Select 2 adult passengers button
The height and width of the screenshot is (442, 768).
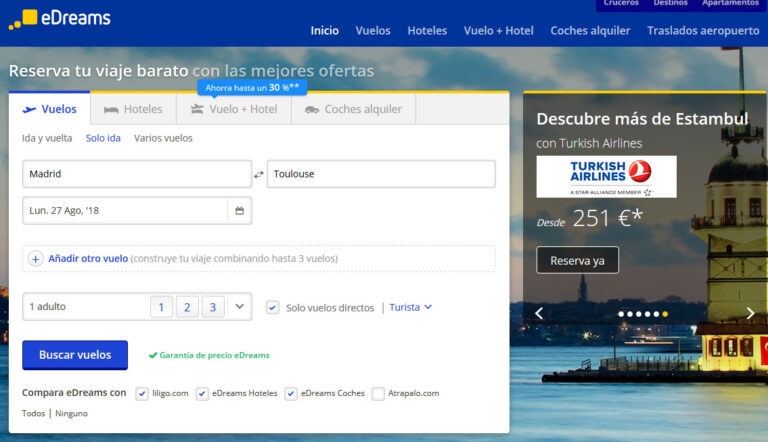[x=187, y=307]
